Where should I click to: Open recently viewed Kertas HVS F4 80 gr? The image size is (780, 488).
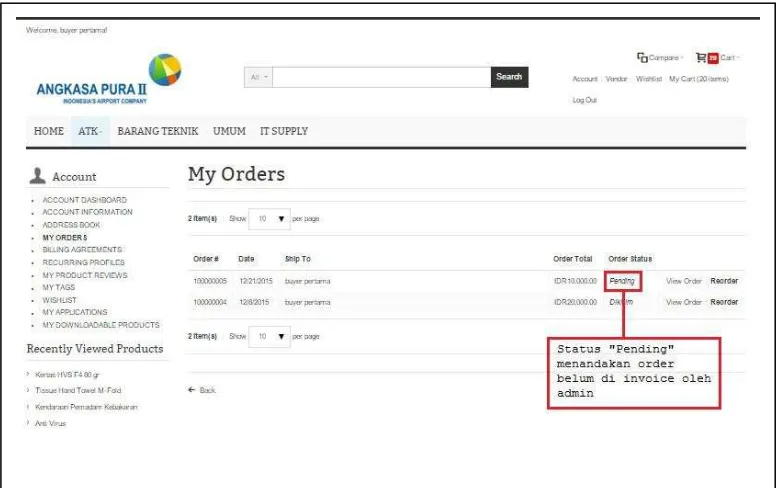67,375
